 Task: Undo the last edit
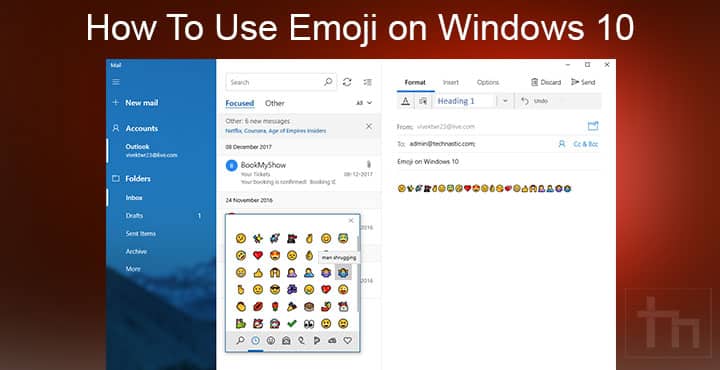pyautogui.click(x=535, y=101)
